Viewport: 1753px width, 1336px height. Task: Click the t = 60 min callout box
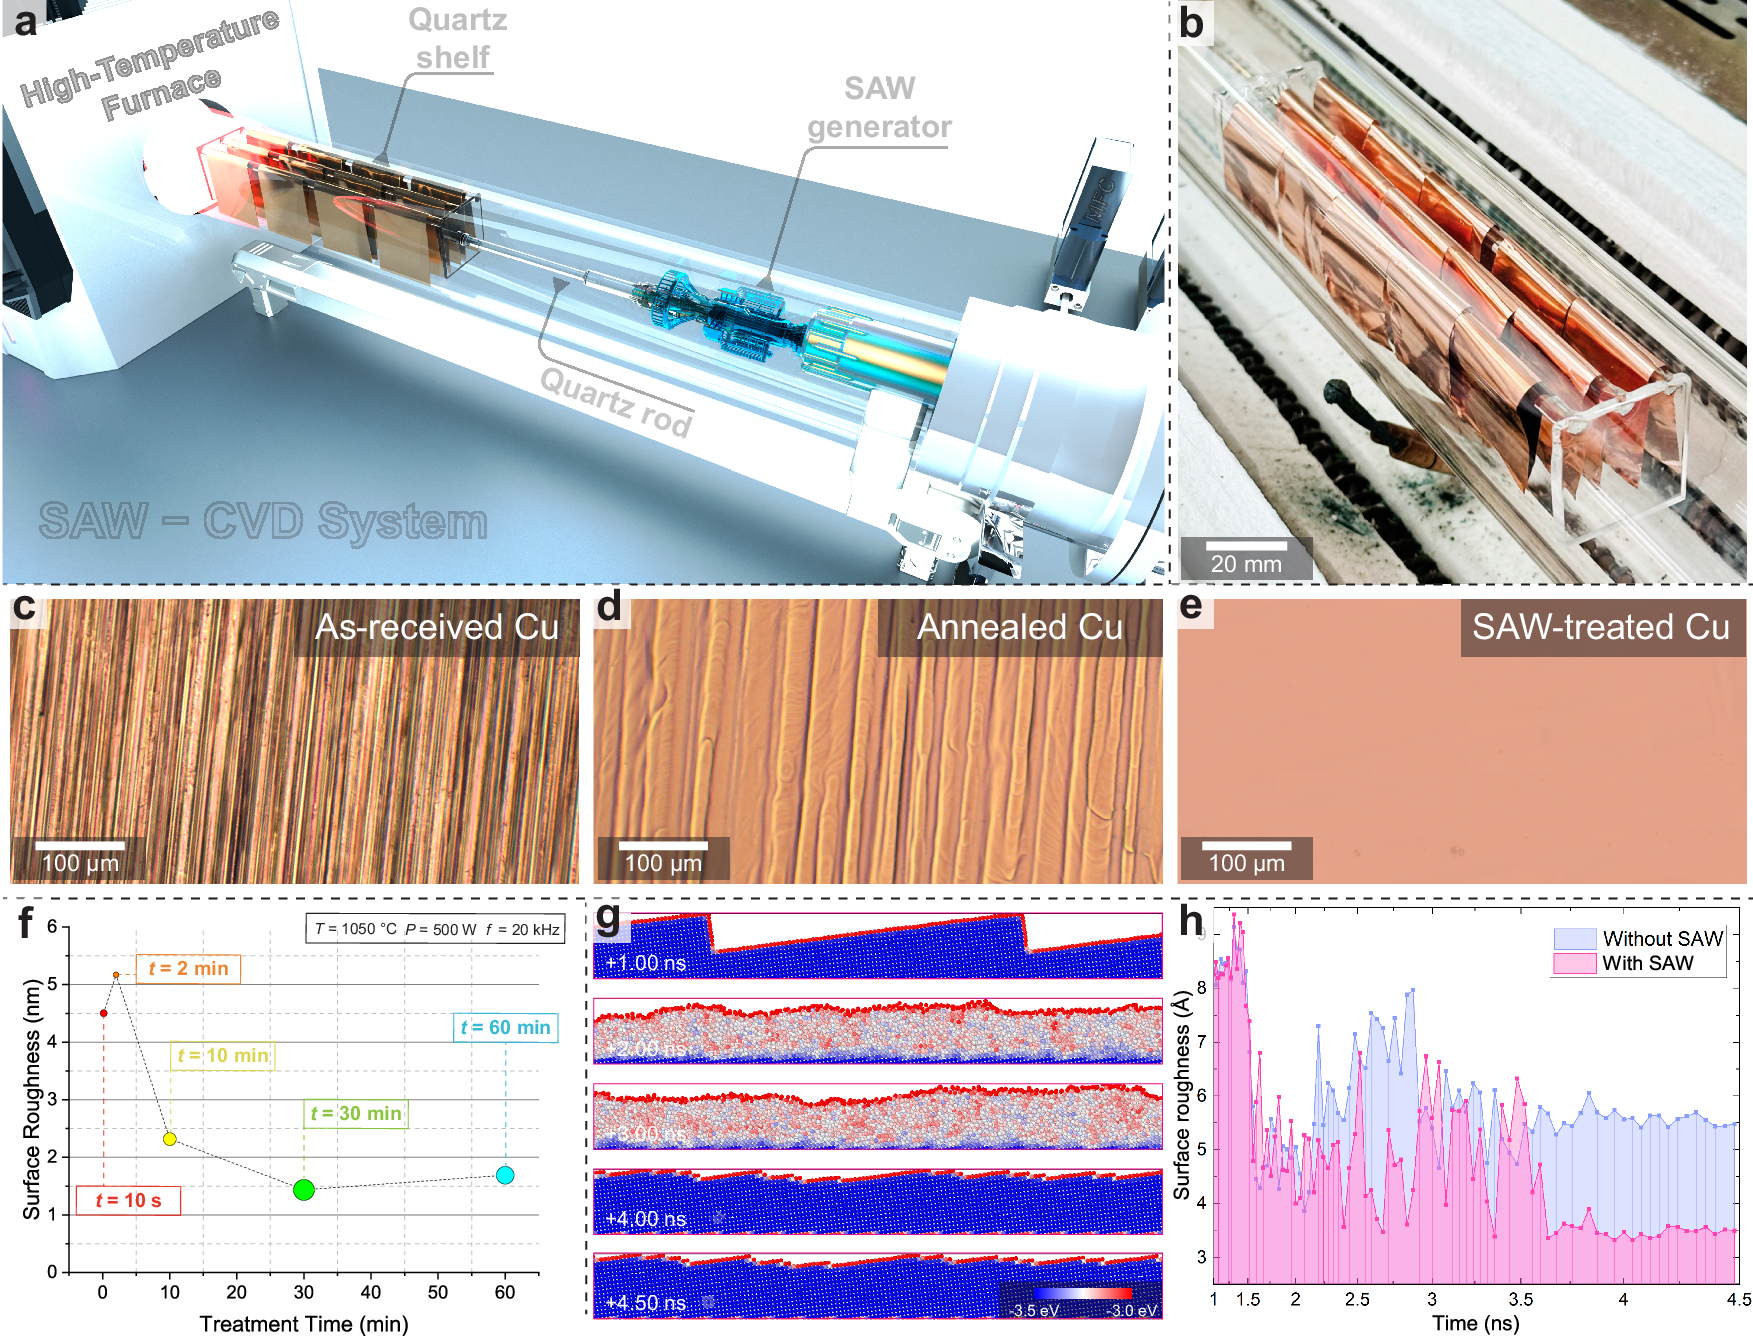505,1027
